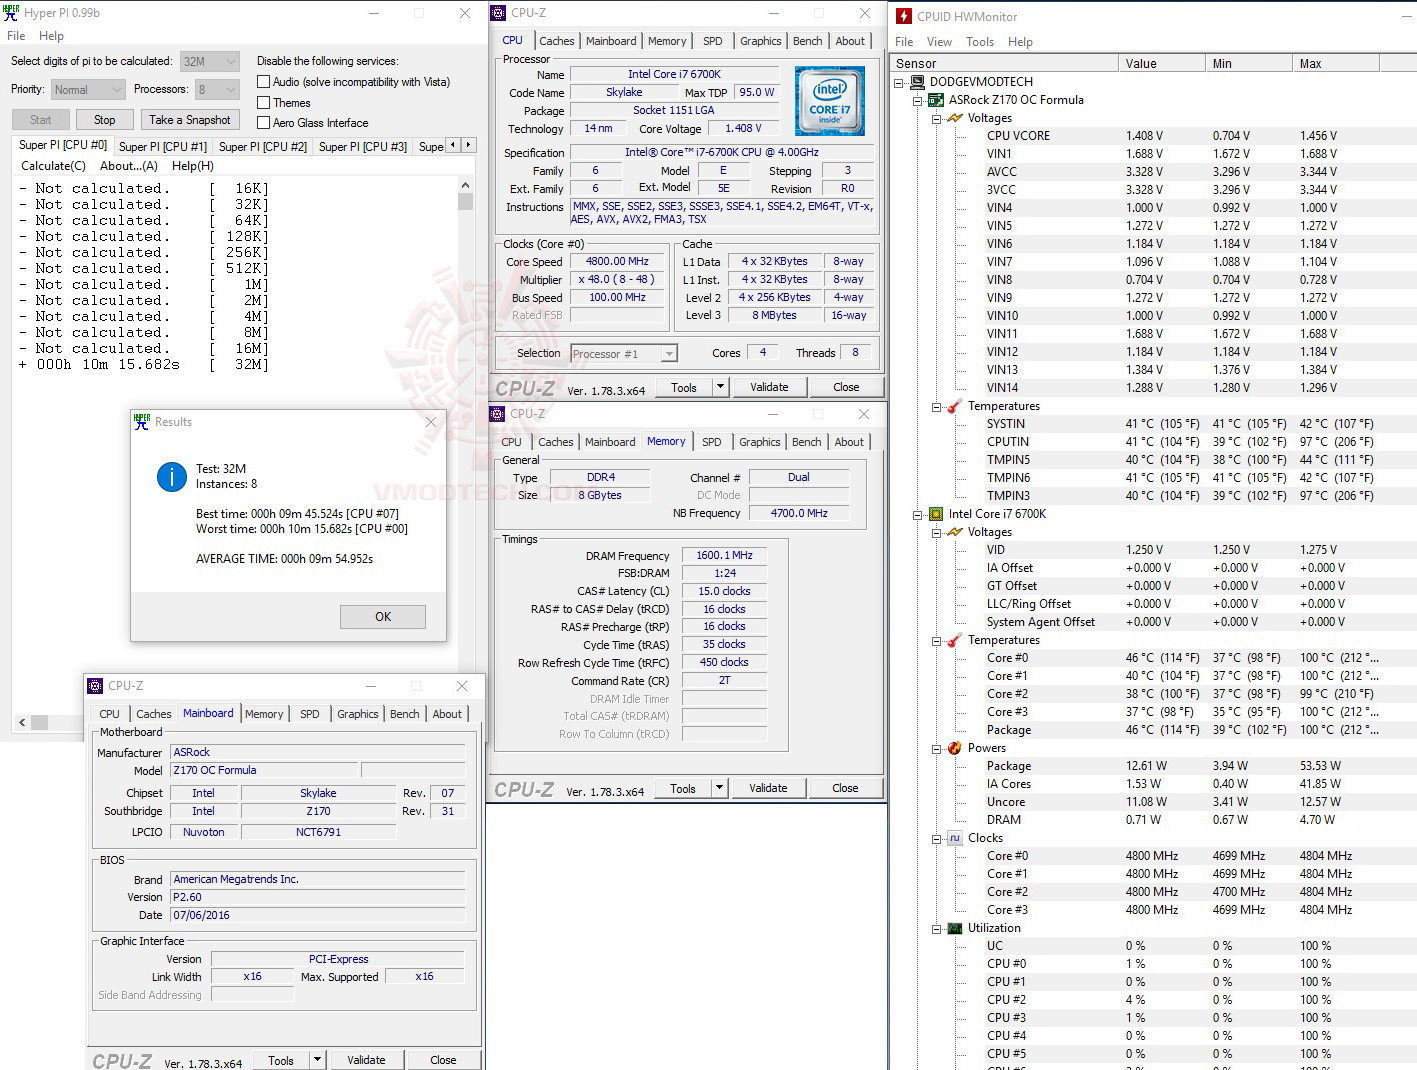The width and height of the screenshot is (1417, 1070).
Task: Click the Intel Core i7 6700K chip icon
Action: pos(936,514)
